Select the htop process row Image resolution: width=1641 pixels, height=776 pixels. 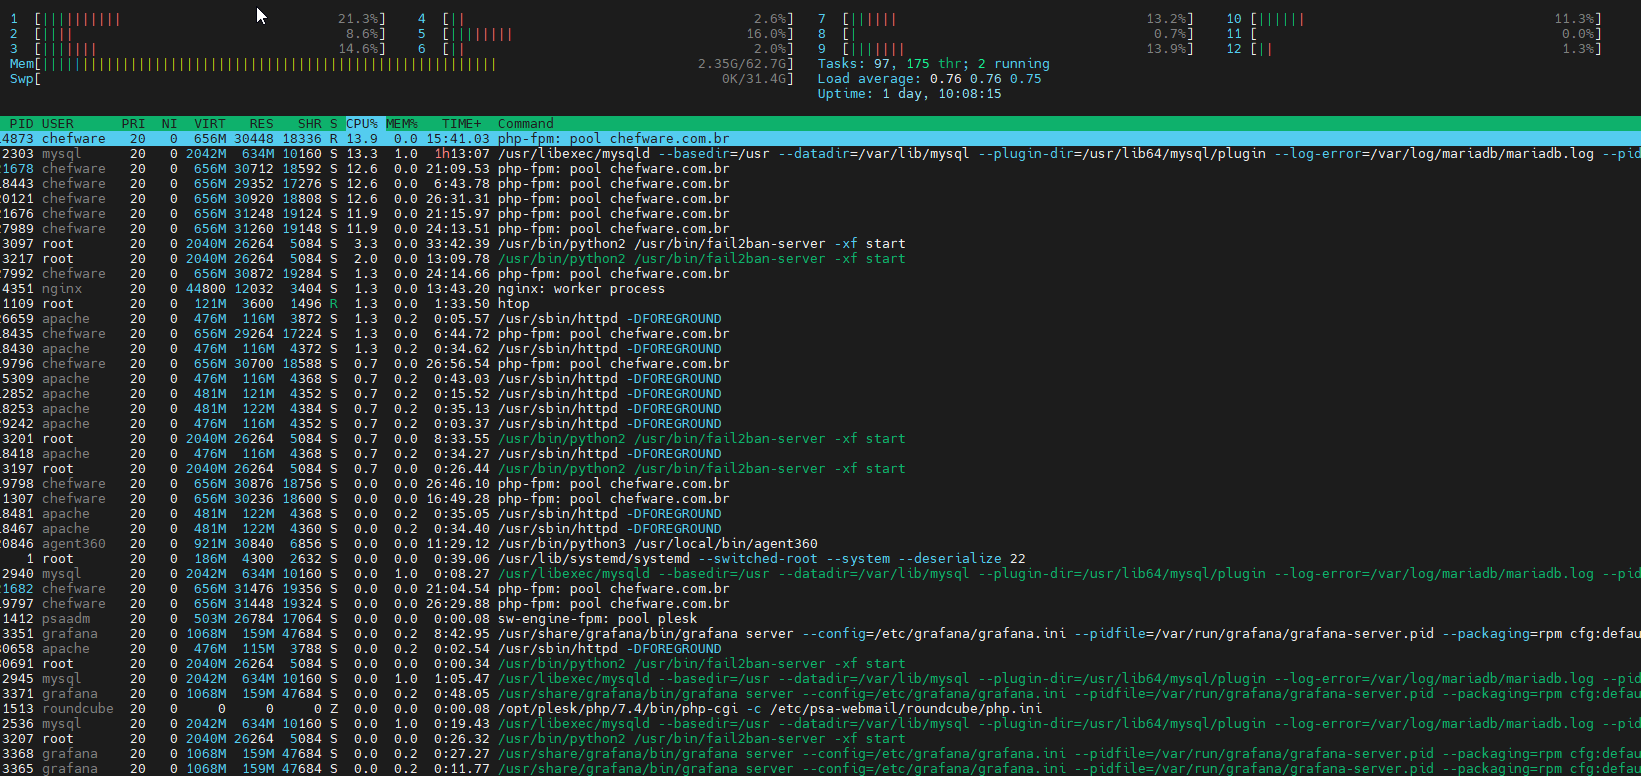[x=514, y=304]
